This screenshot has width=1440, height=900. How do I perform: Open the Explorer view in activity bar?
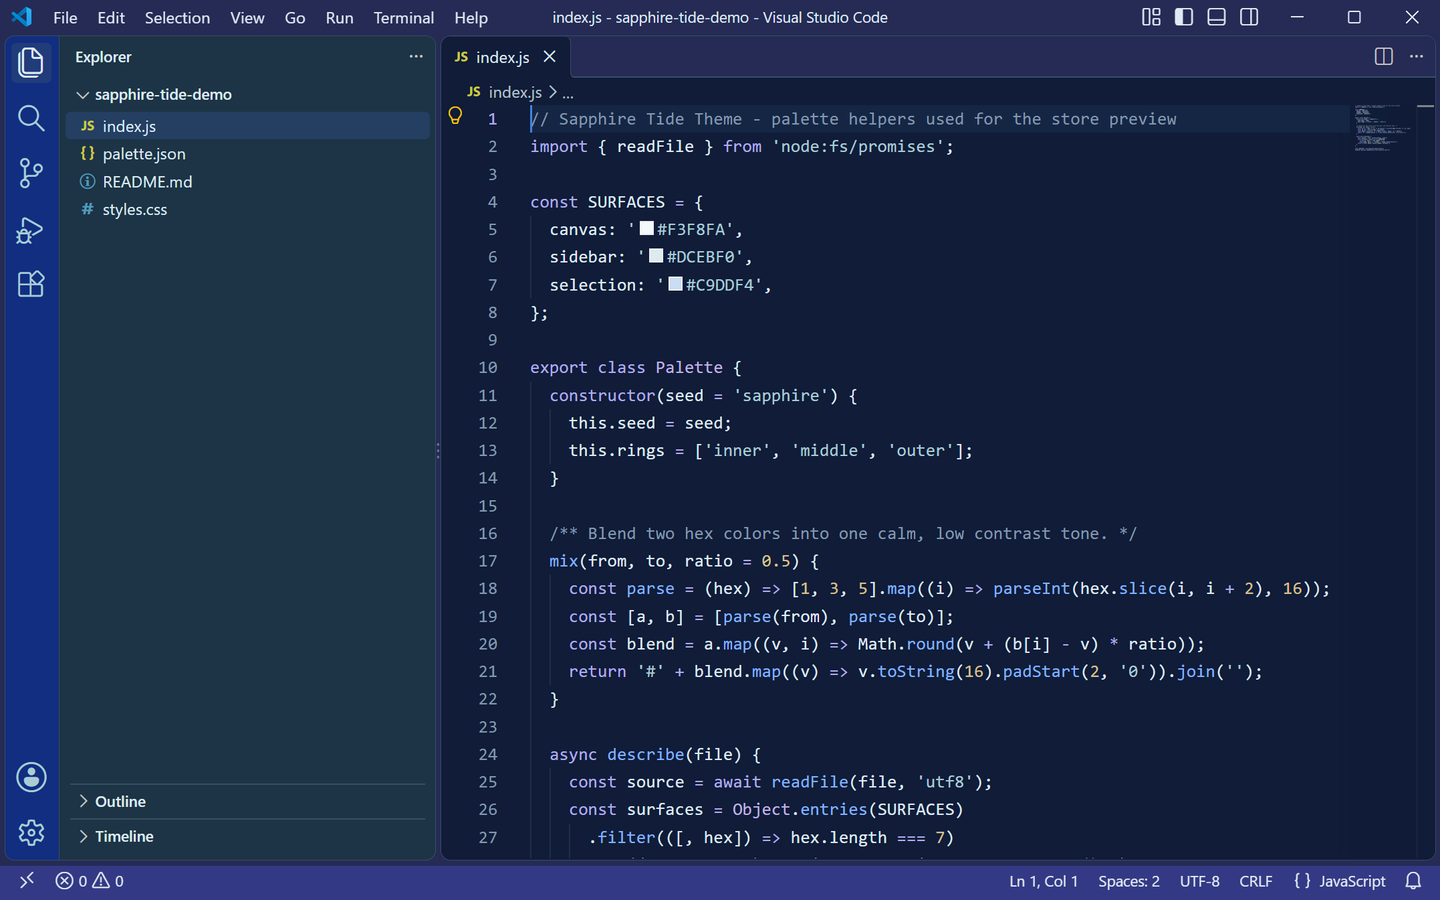(x=31, y=62)
